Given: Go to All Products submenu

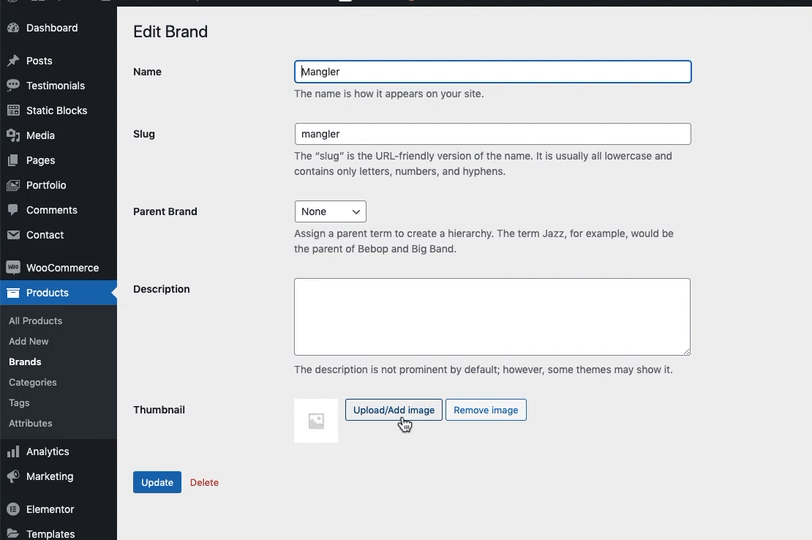Looking at the screenshot, I should tap(36, 321).
